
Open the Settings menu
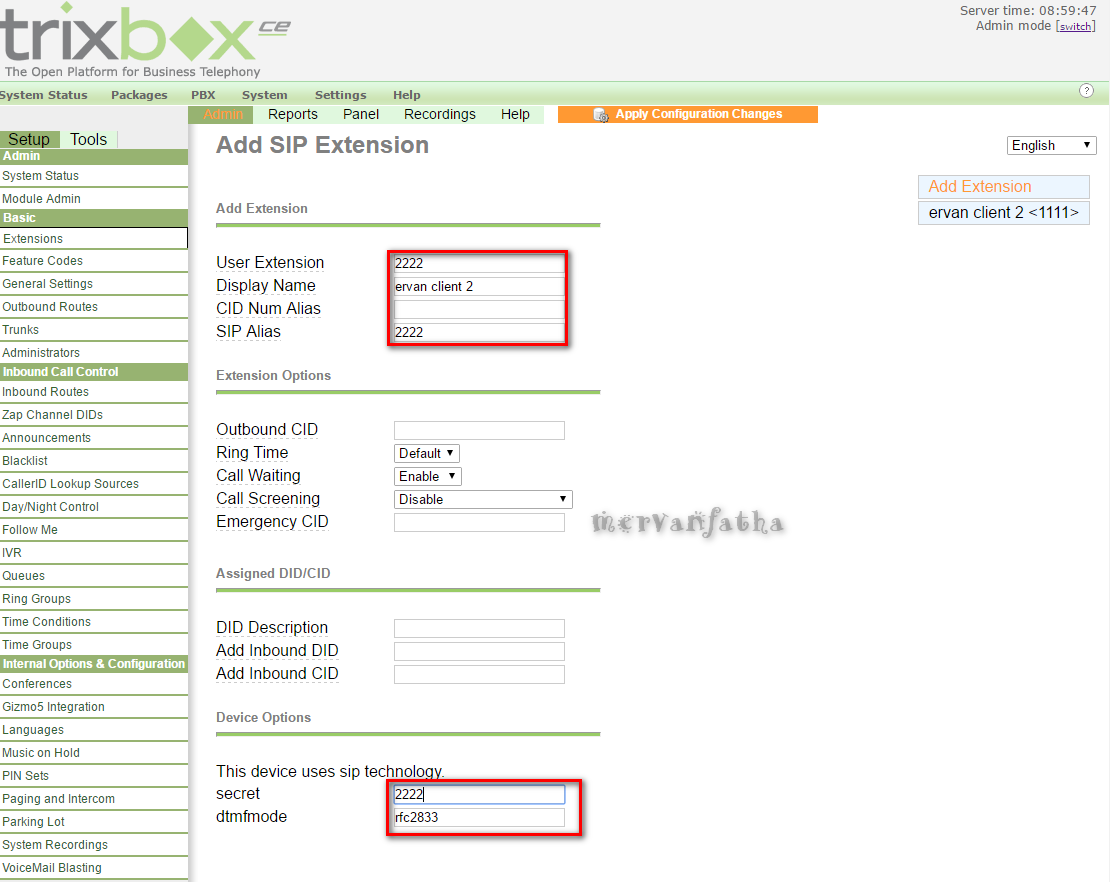coord(340,94)
